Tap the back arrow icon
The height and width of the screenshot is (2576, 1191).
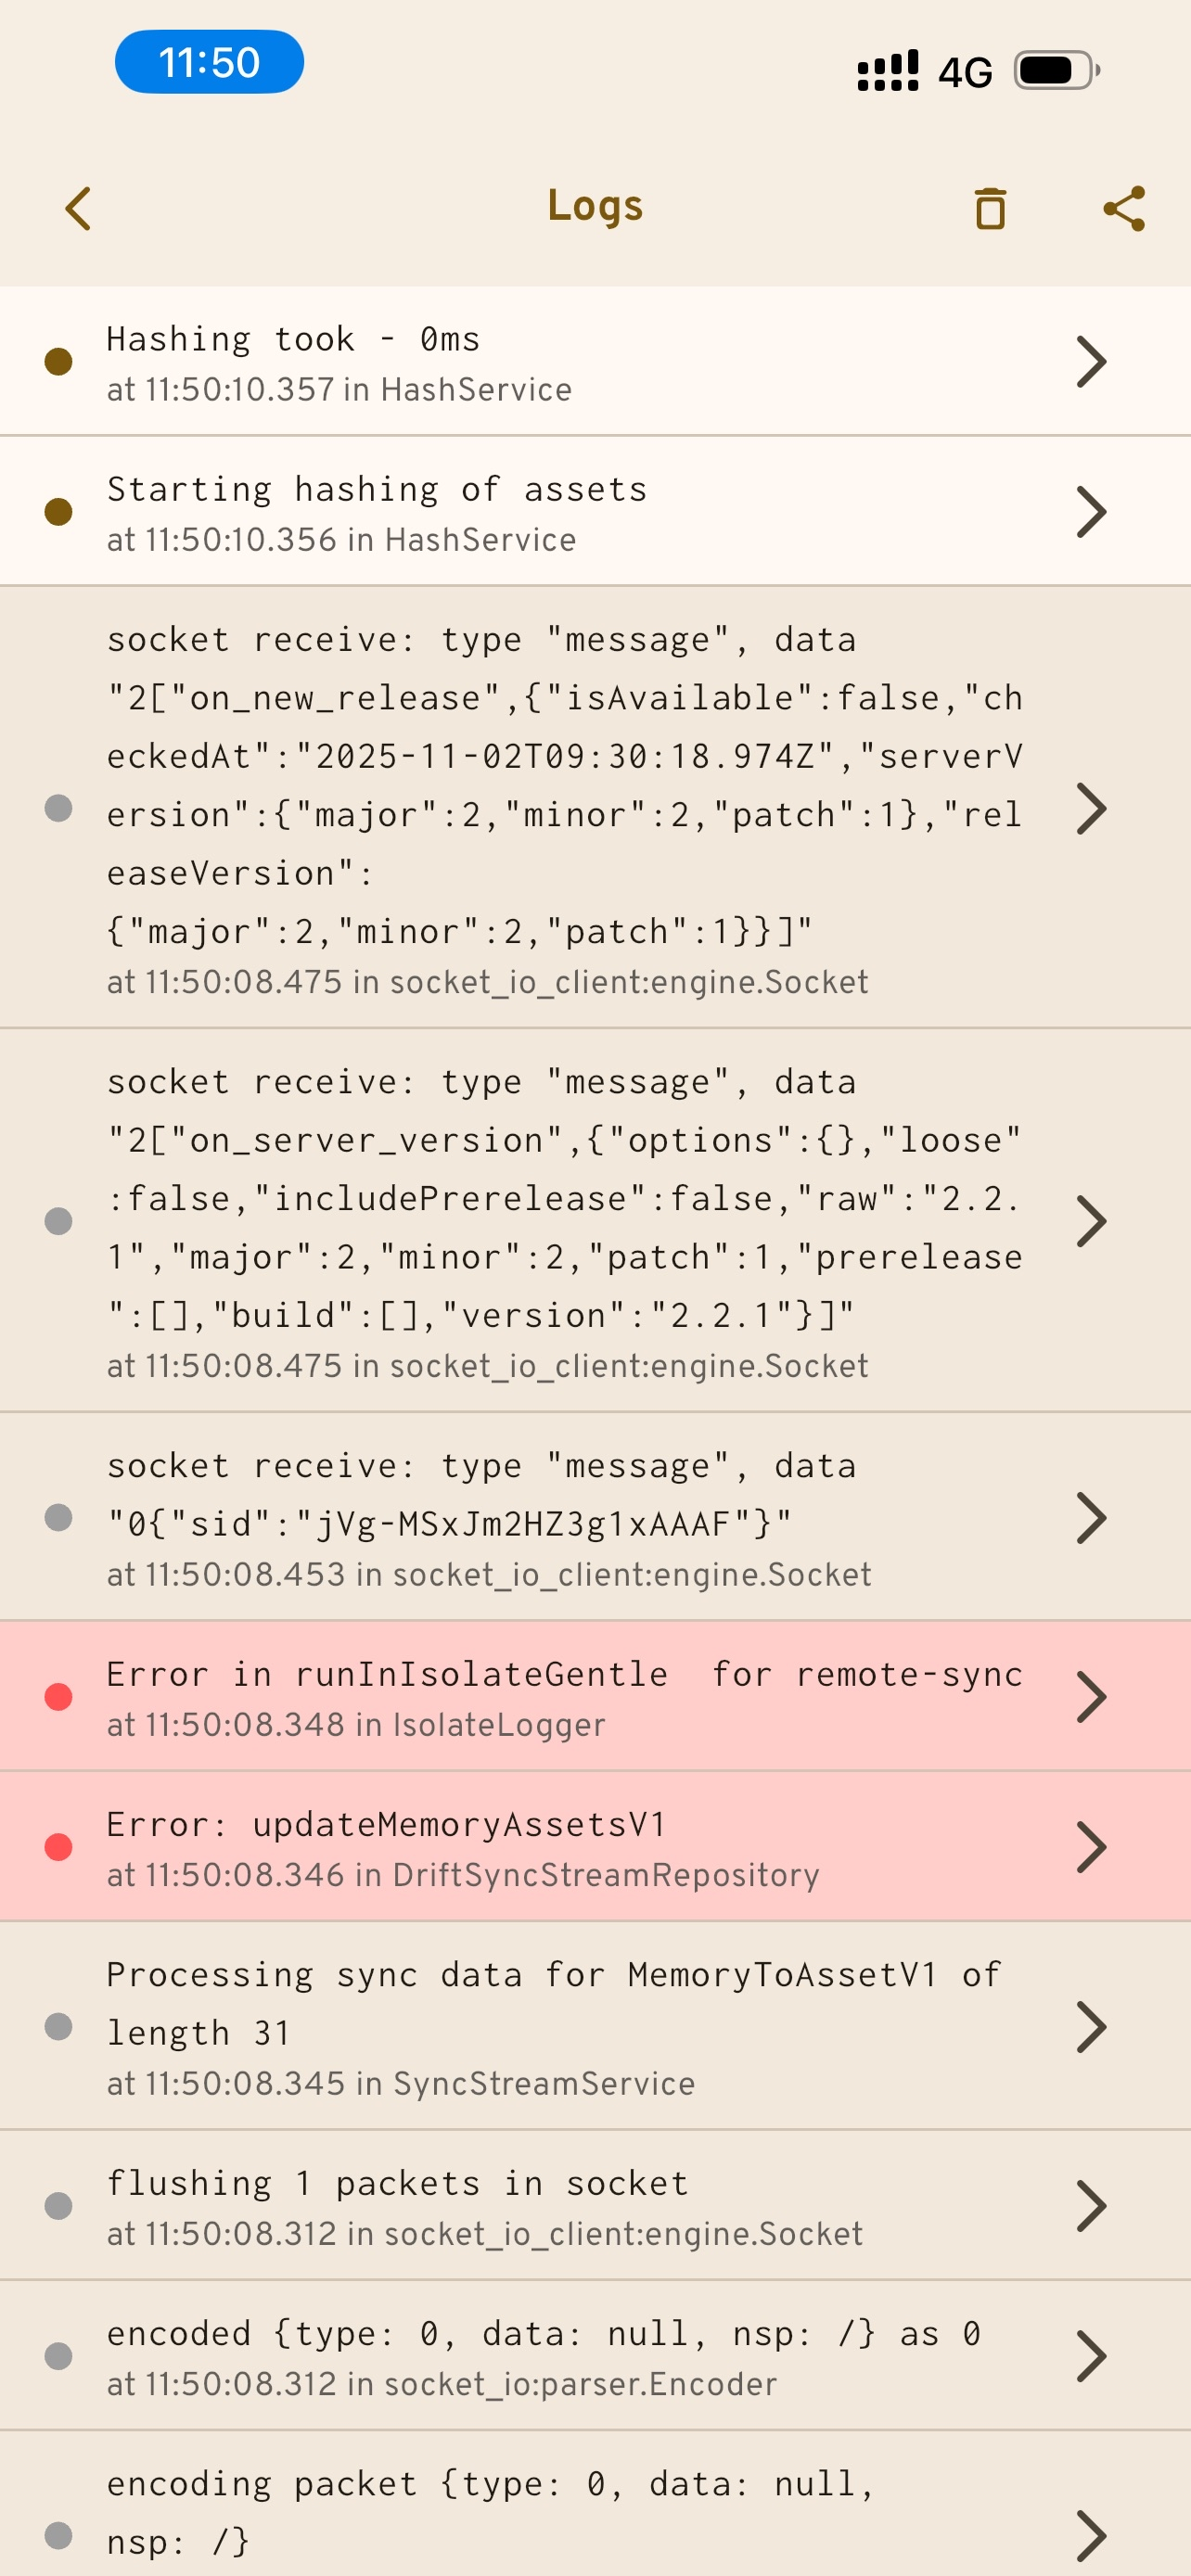click(x=78, y=208)
